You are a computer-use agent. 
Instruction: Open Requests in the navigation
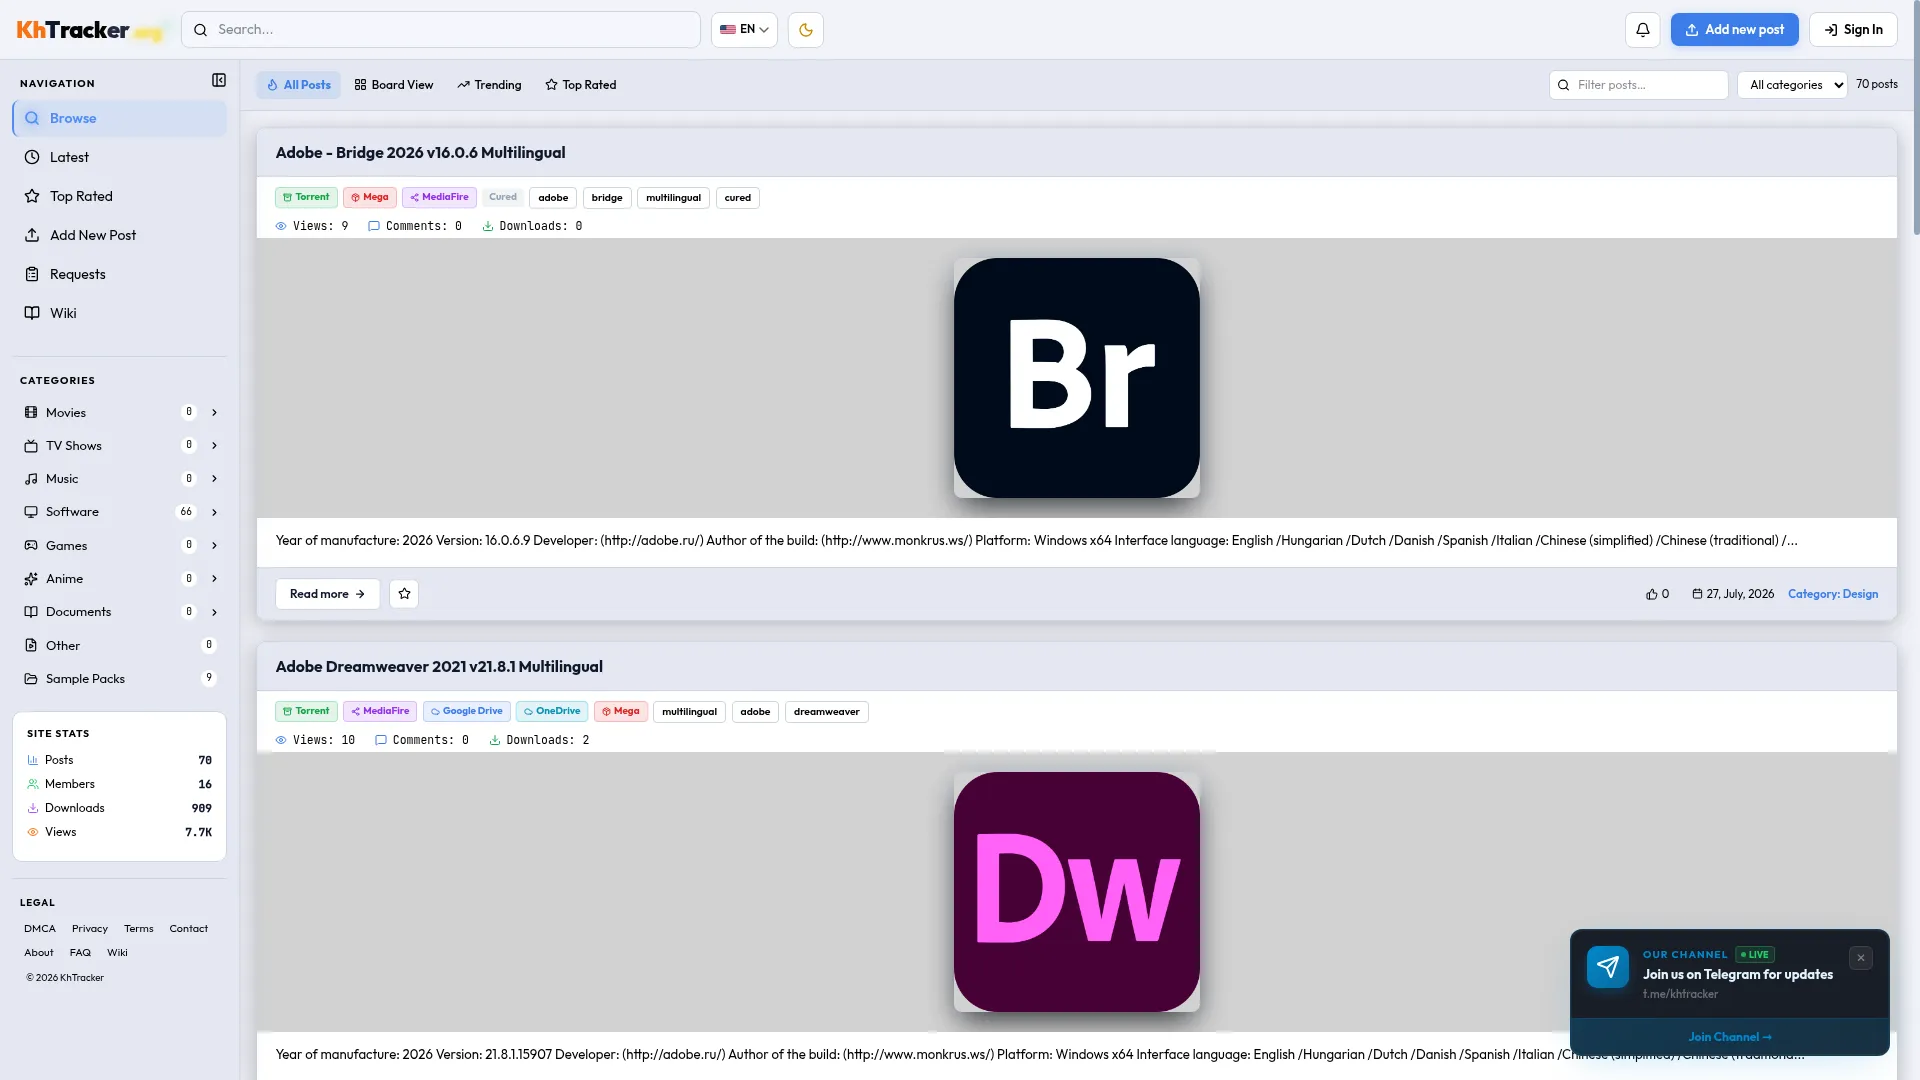pos(119,274)
